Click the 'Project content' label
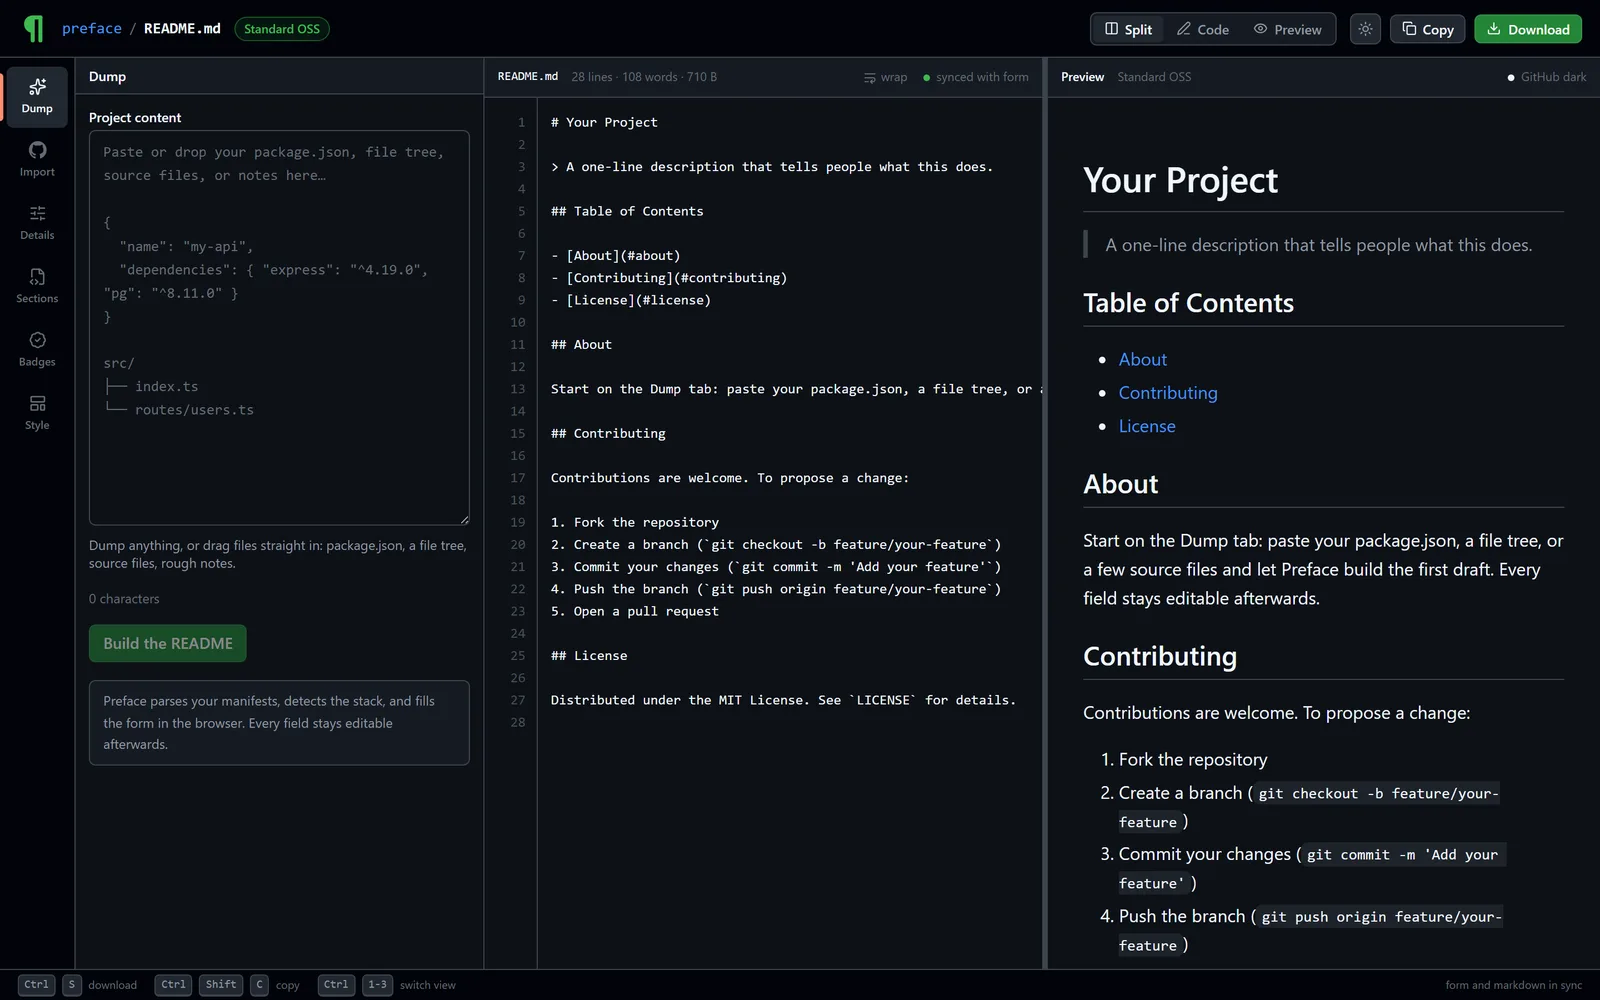 135,118
